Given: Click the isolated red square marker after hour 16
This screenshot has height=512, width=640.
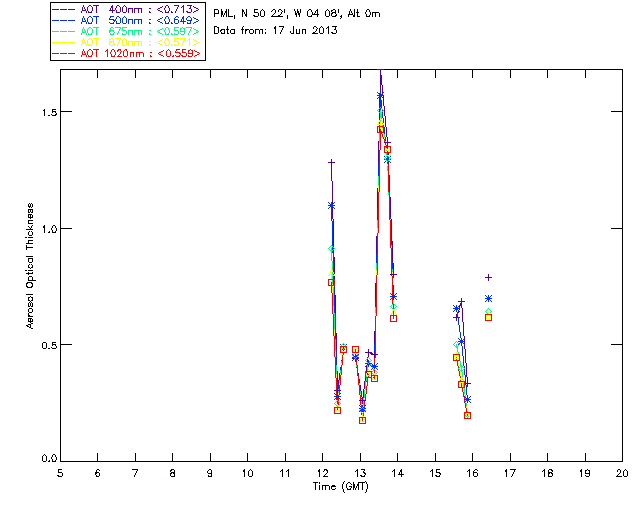Looking at the screenshot, I should point(488,318).
